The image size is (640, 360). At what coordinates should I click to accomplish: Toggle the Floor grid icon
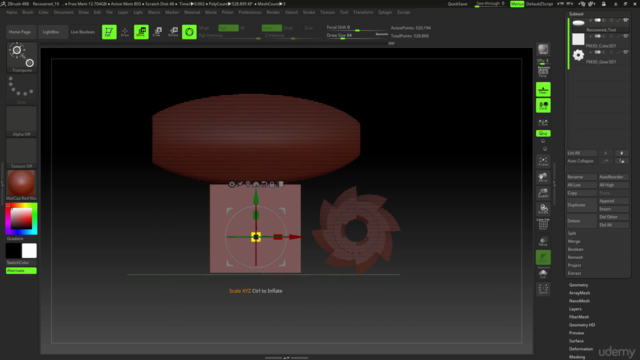543,89
